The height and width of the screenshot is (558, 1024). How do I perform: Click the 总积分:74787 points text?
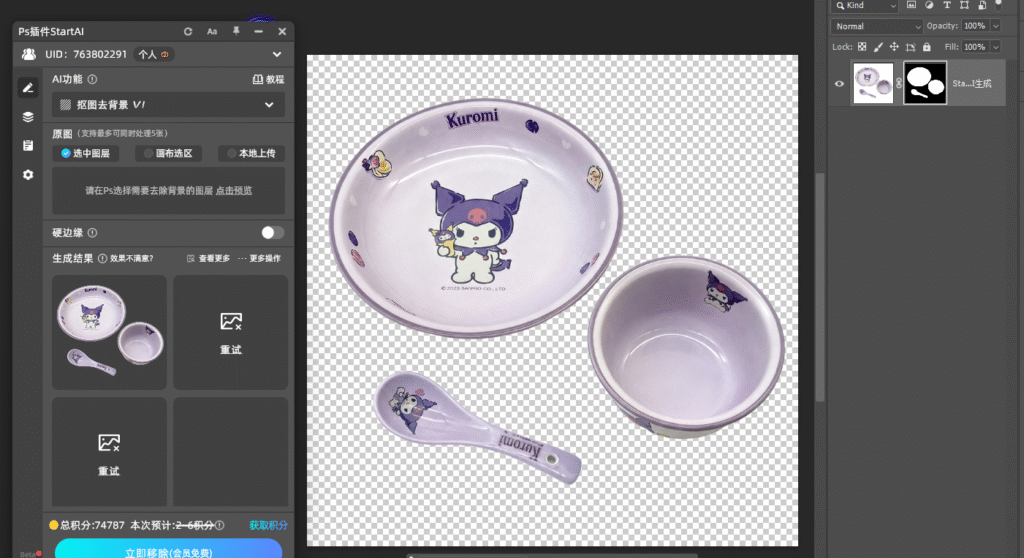(x=92, y=525)
